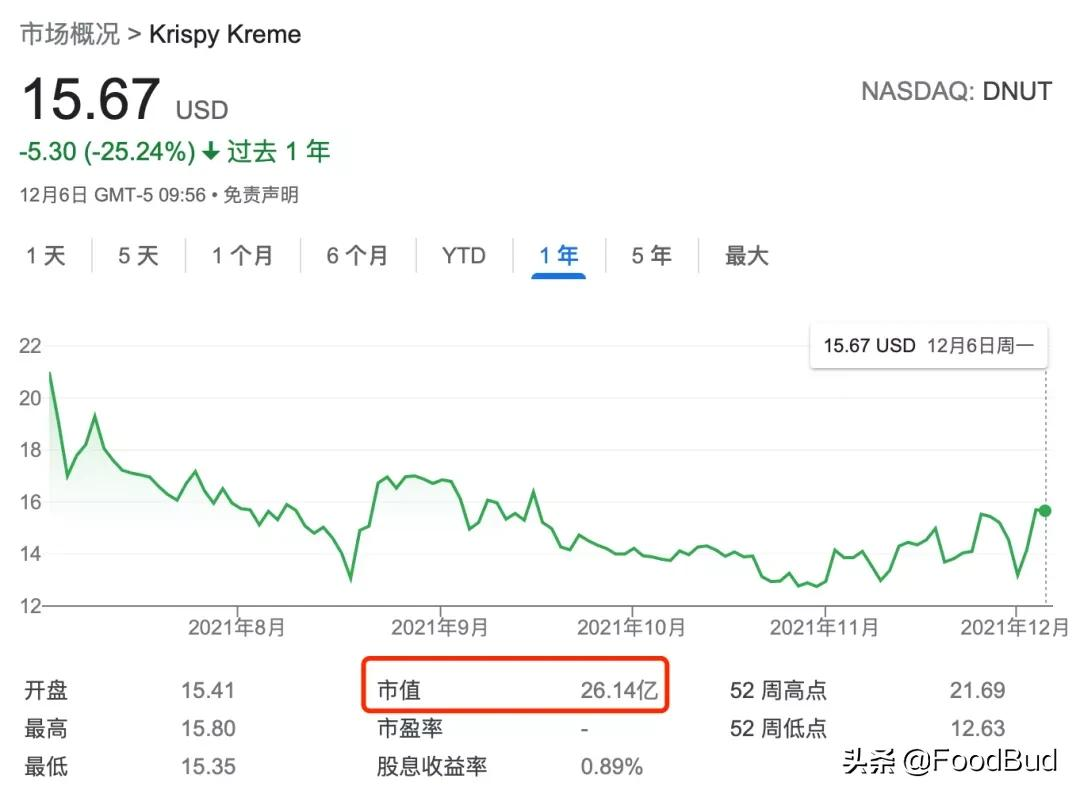Open the 市场概况 breadcrumb link

click(x=70, y=34)
